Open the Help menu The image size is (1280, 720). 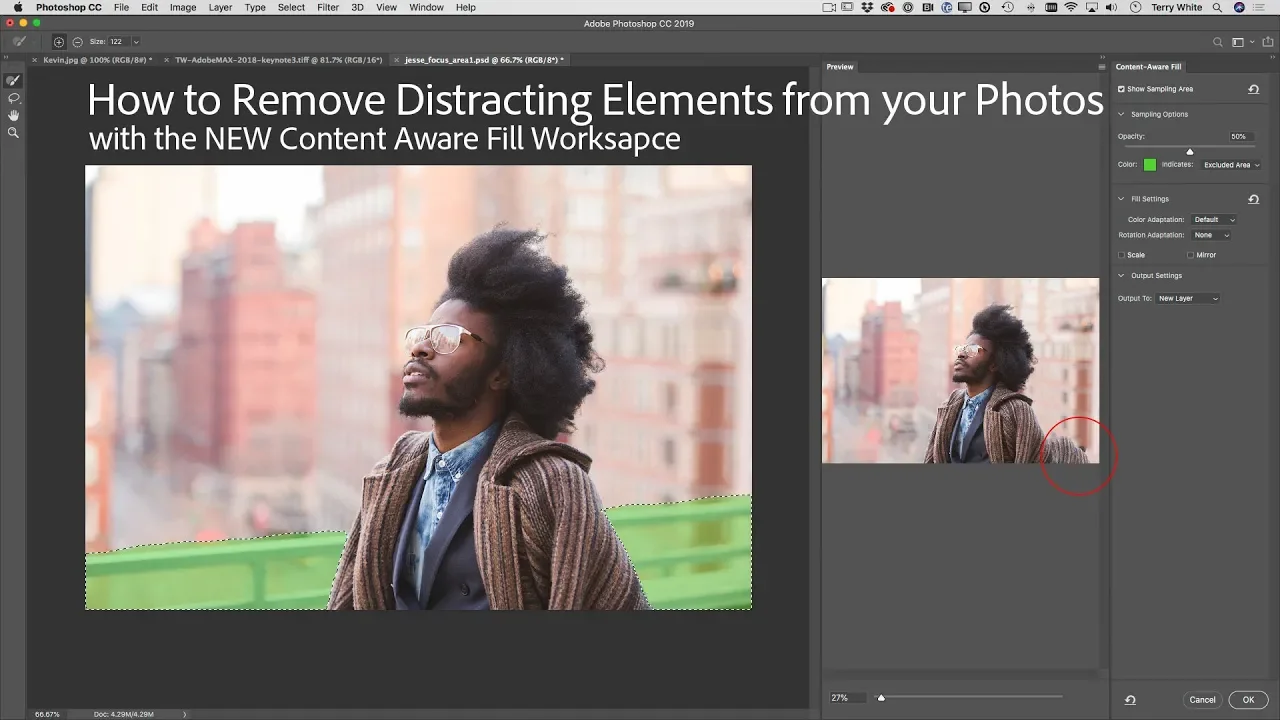pos(466,7)
